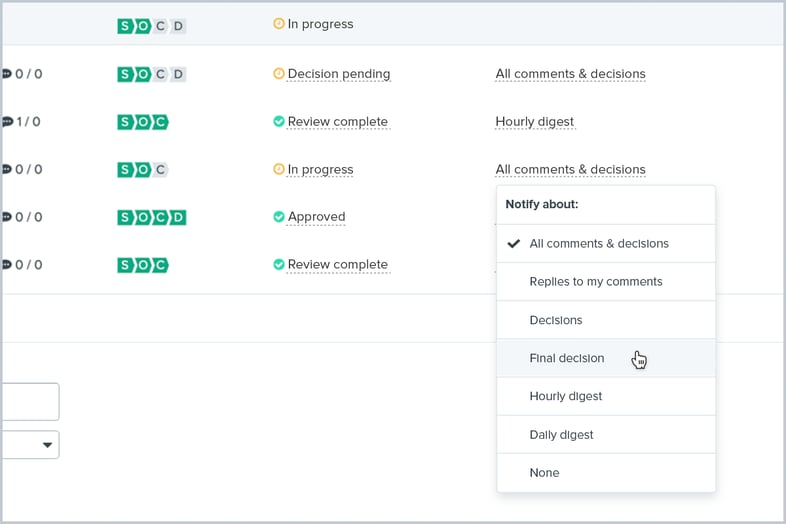Click the empty text input field at bottom left
The image size is (786, 524).
(30, 402)
